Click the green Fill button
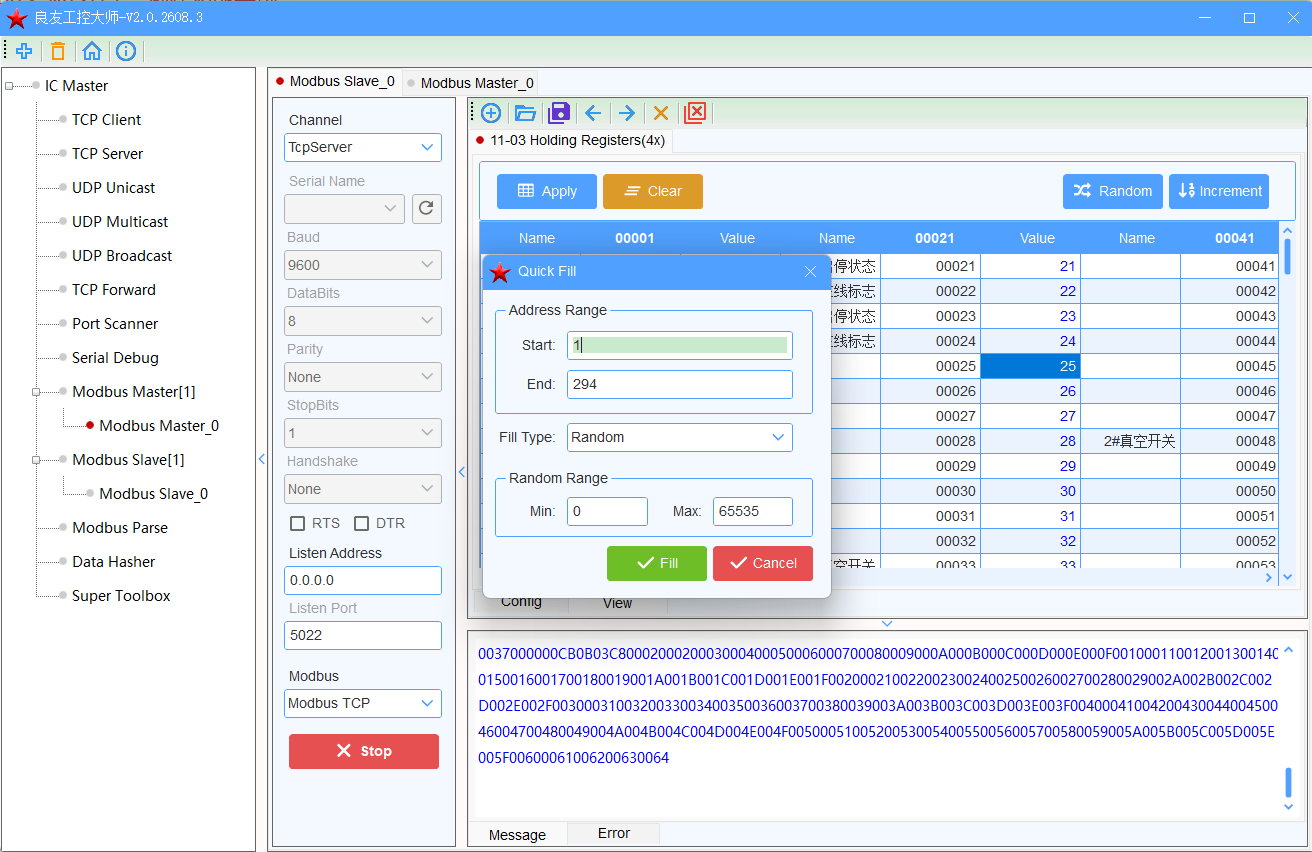1312x852 pixels. click(x=657, y=563)
